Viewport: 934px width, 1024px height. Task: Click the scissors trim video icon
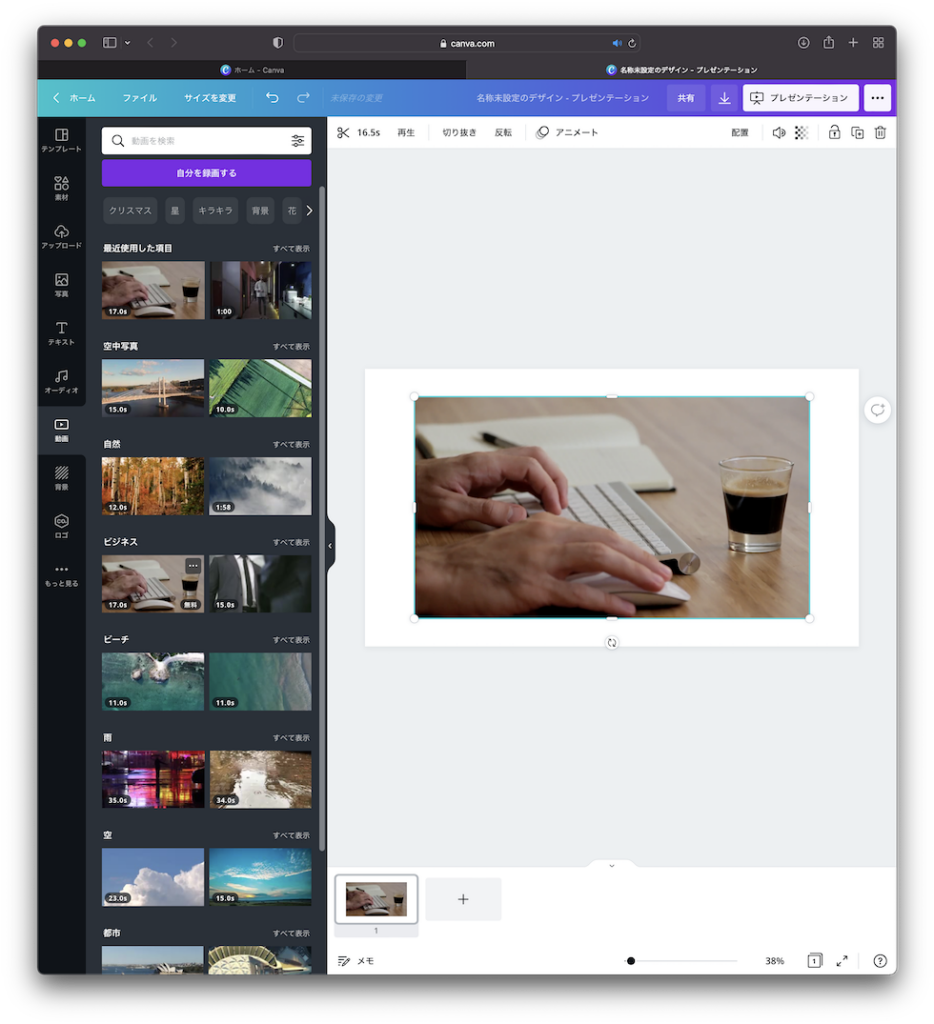[343, 132]
